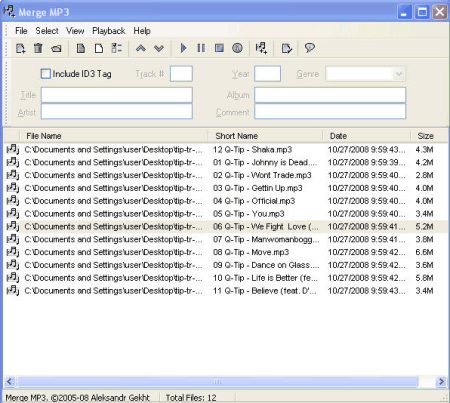Click the scrollbar right arrow button
The image size is (450, 403).
441,382
